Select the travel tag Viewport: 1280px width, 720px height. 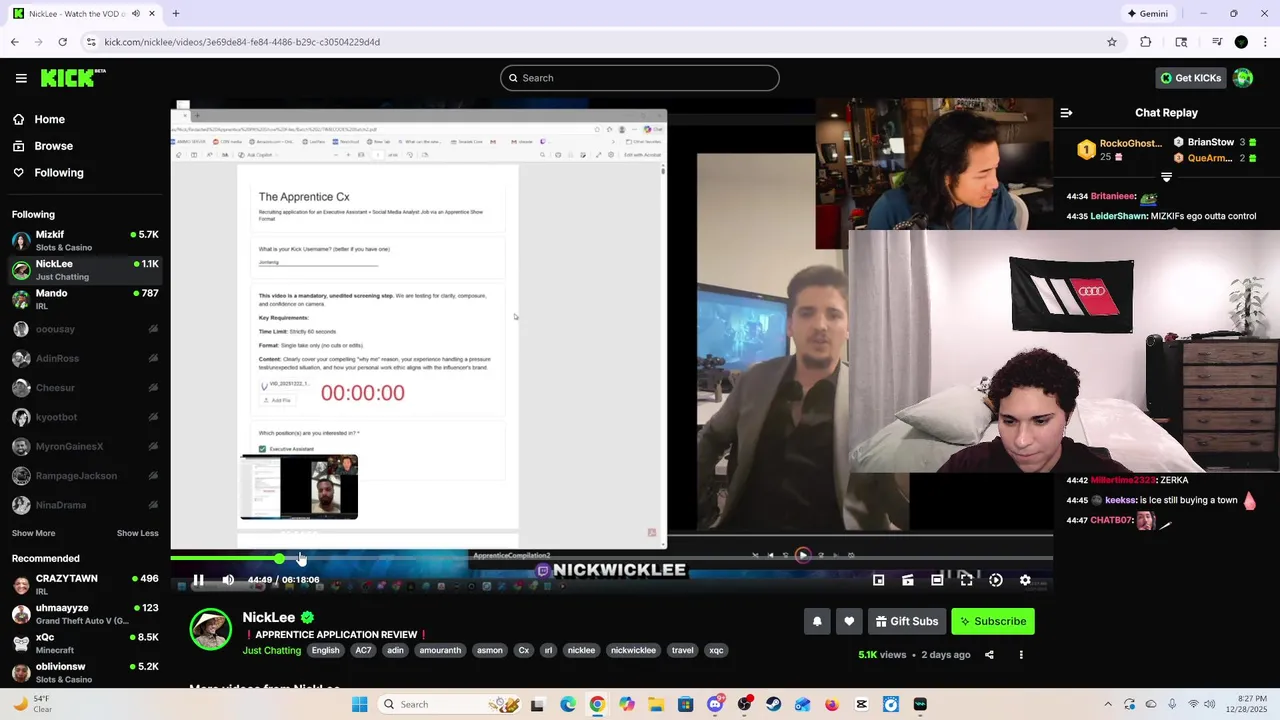tap(682, 650)
